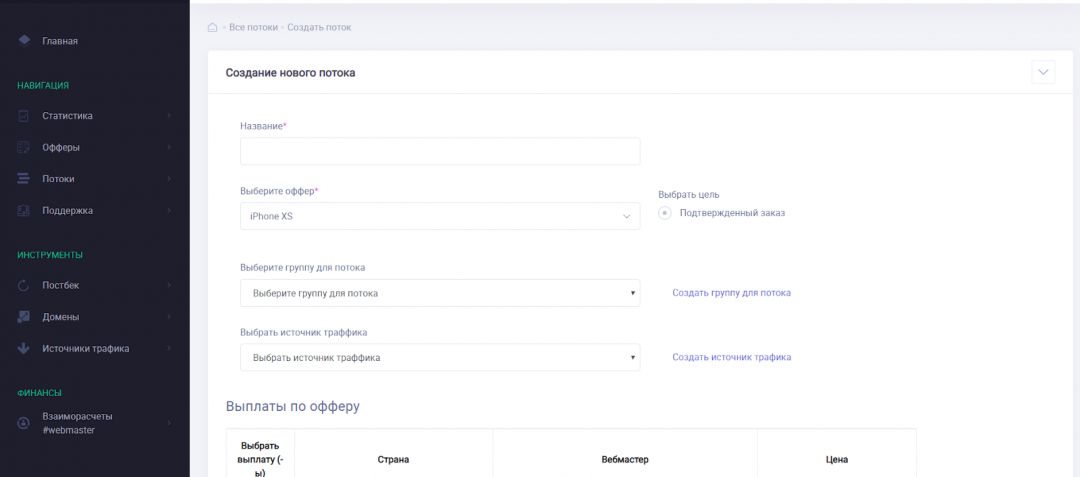The image size is (1080, 477).
Task: Click the Статистика chart icon
Action: (24, 116)
